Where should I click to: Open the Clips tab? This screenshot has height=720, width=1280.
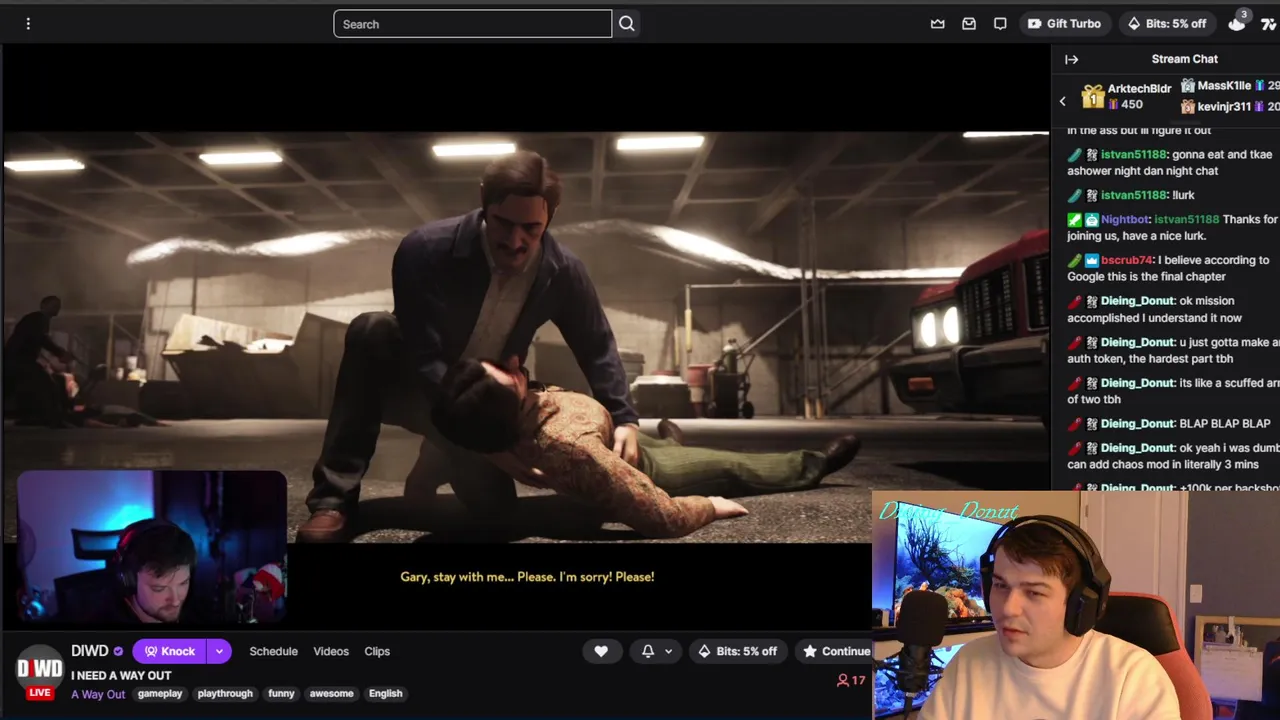pyautogui.click(x=377, y=651)
